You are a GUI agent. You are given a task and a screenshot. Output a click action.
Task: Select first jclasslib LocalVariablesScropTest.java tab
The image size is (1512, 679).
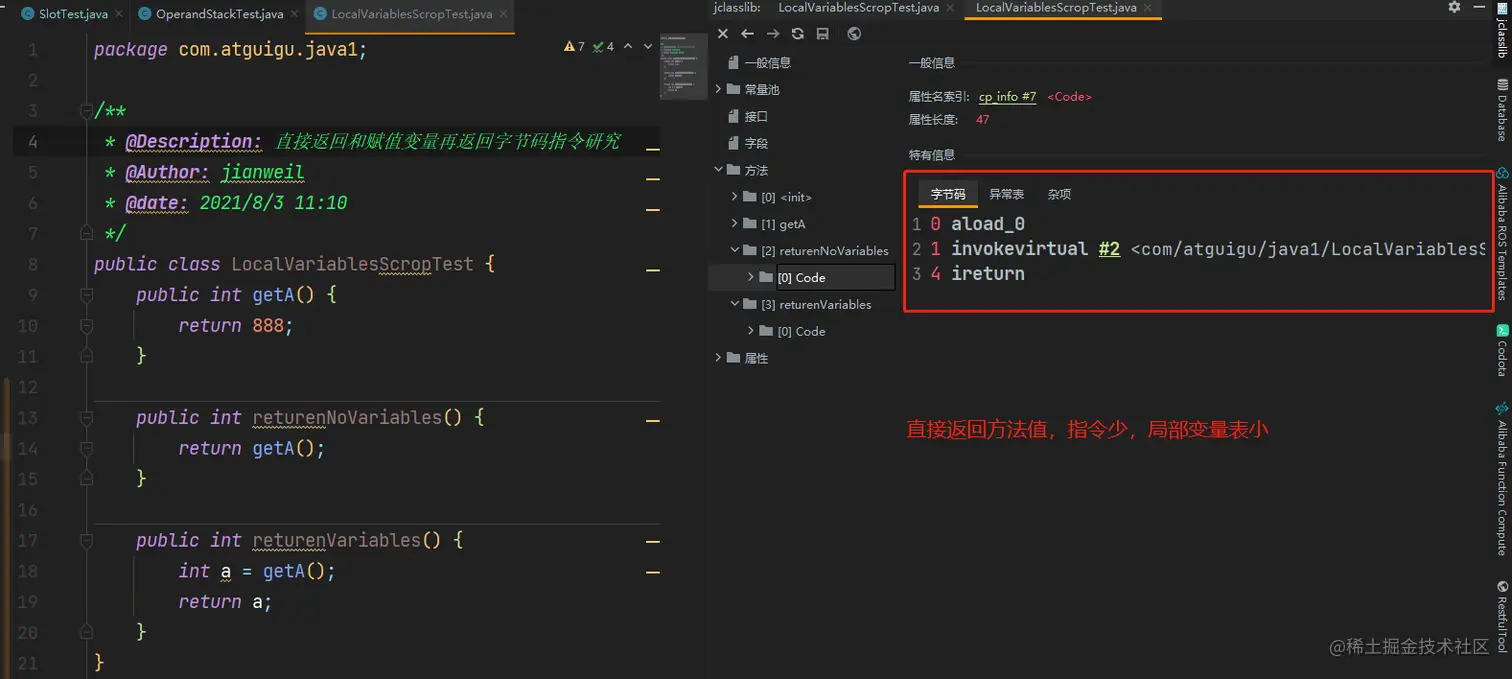pyautogui.click(x=858, y=8)
